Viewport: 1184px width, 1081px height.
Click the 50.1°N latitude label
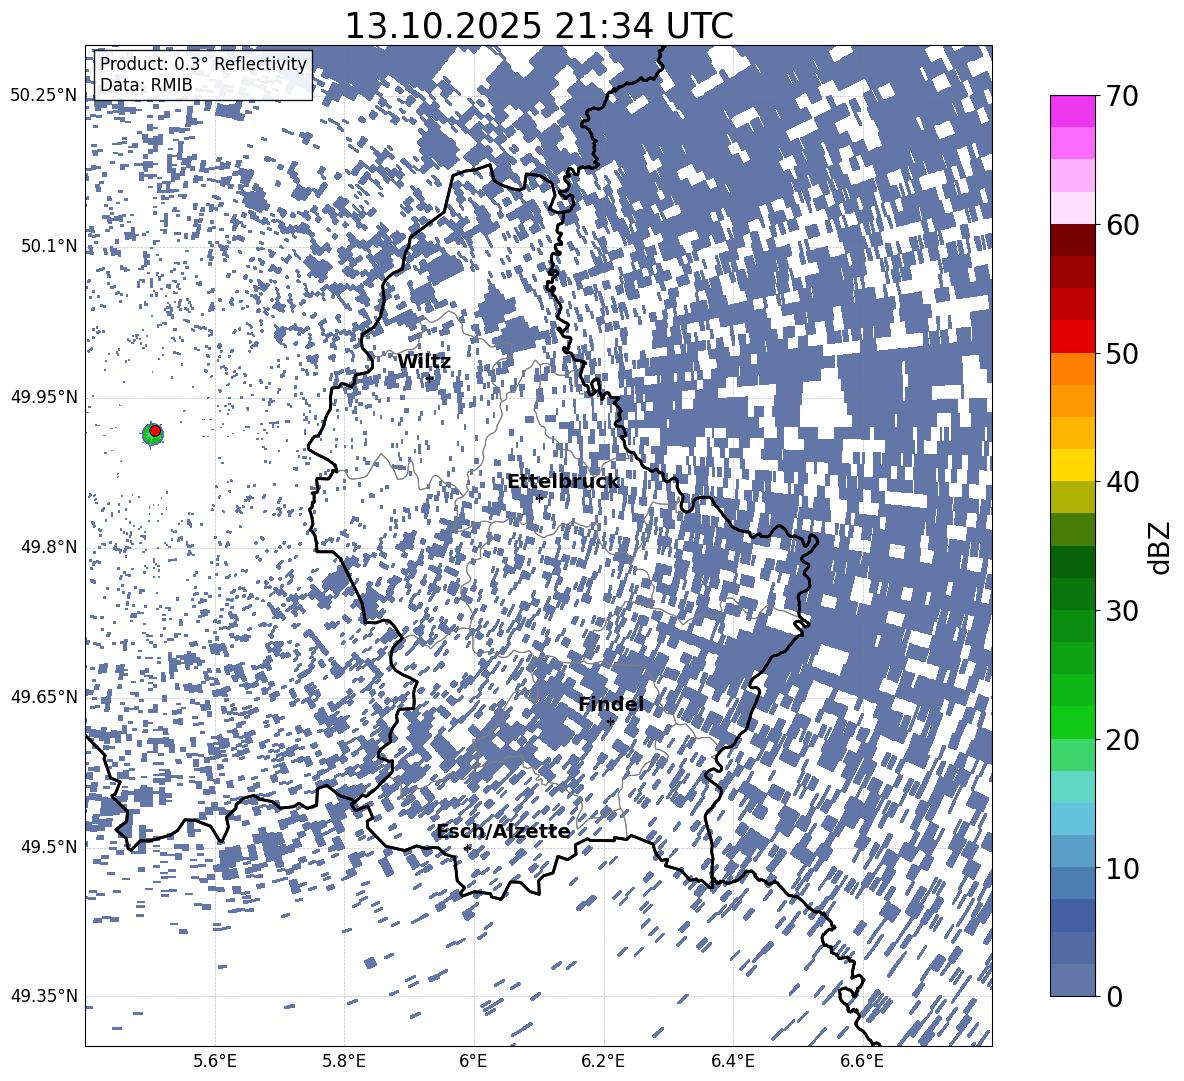49,246
